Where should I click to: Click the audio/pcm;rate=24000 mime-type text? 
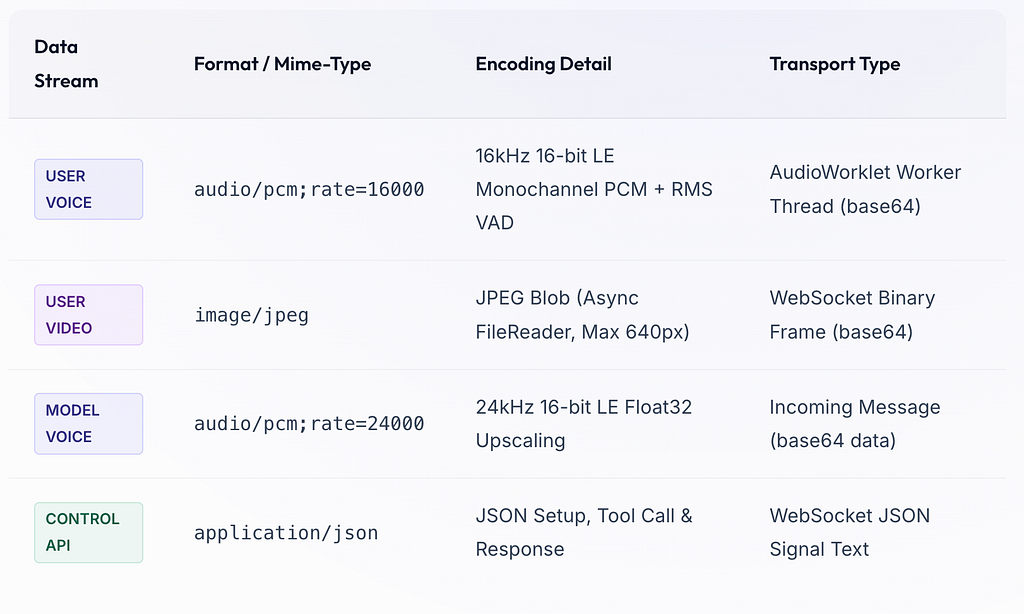coord(309,424)
